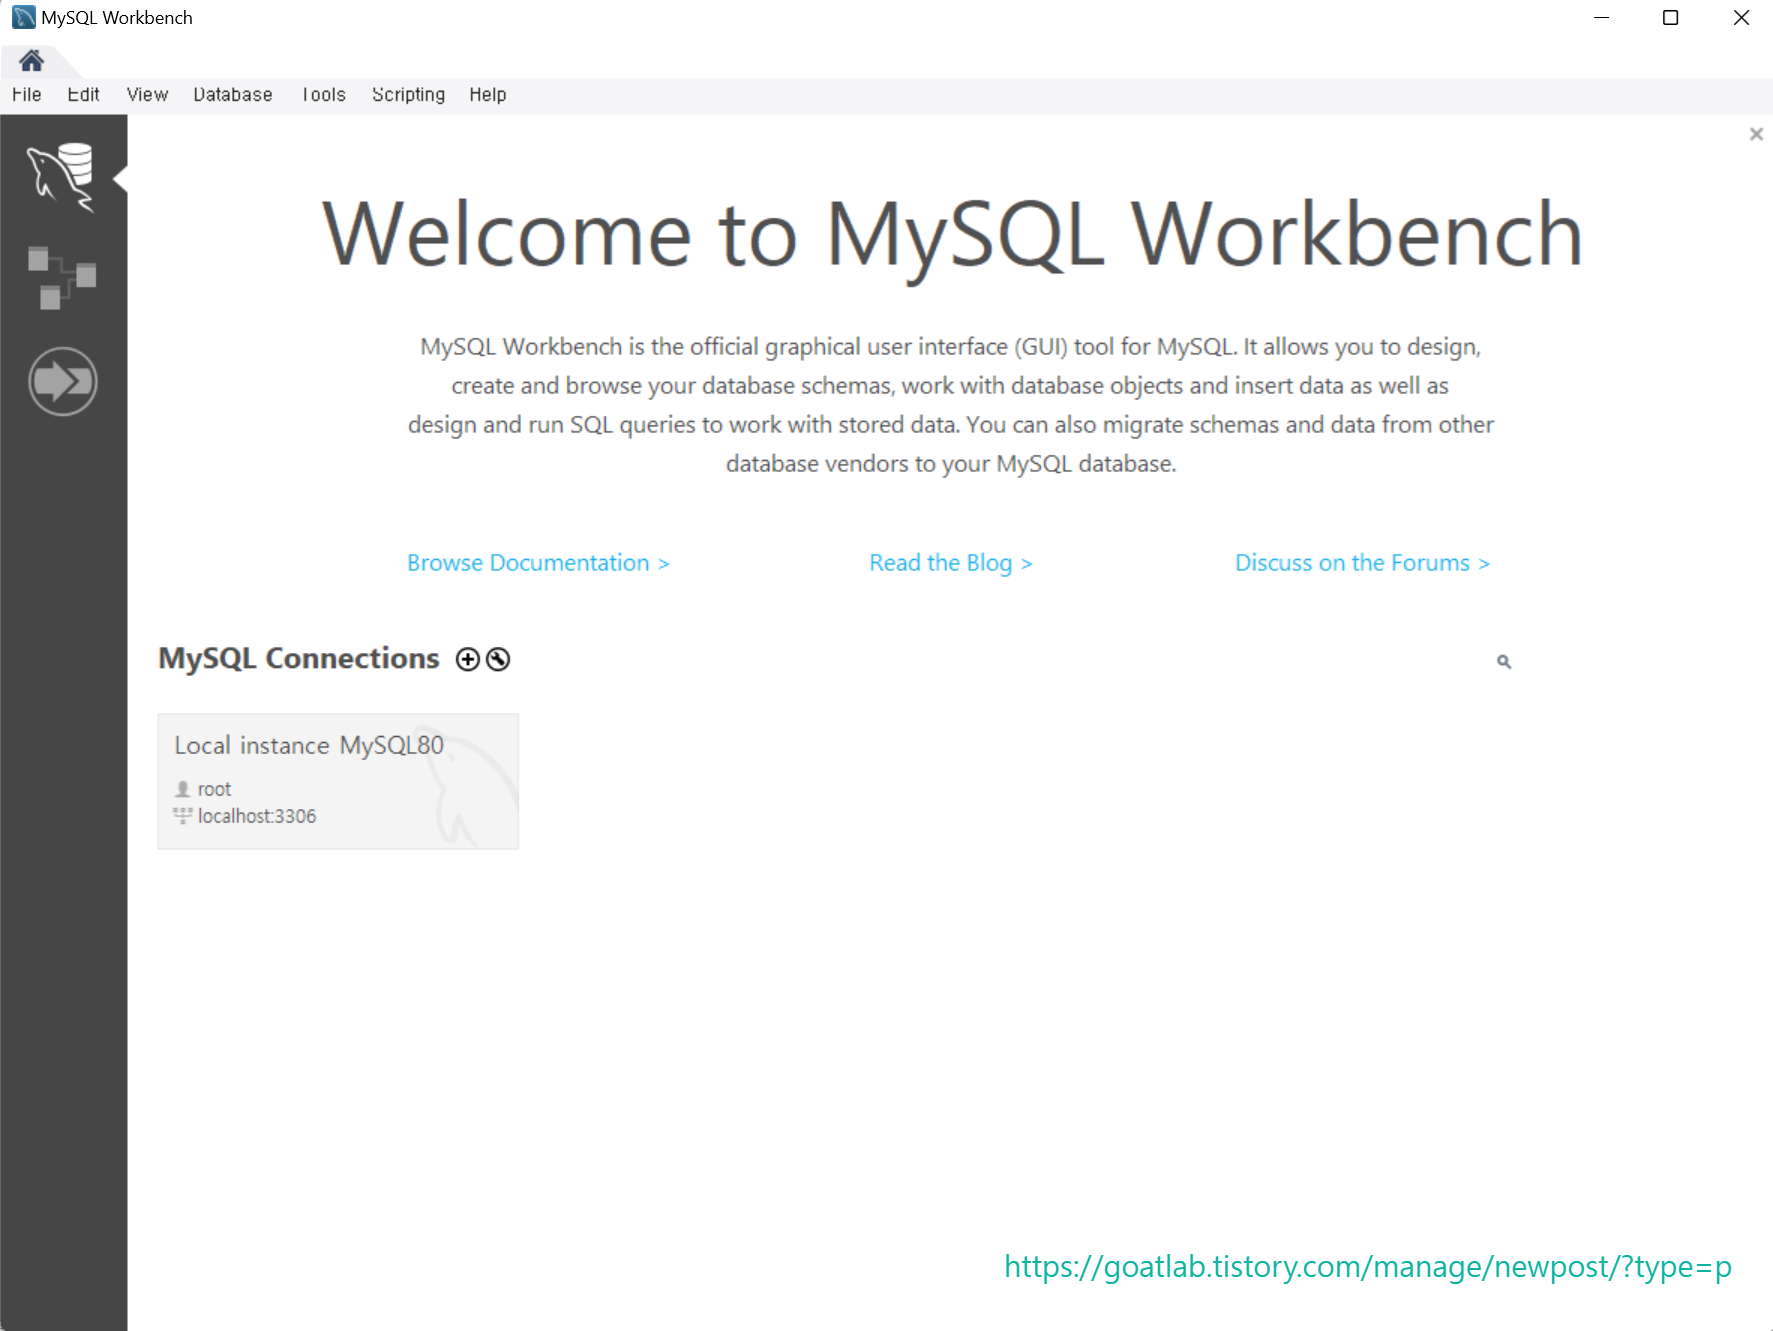
Task: Open the Migration wizard sidebar icon
Action: click(x=62, y=381)
